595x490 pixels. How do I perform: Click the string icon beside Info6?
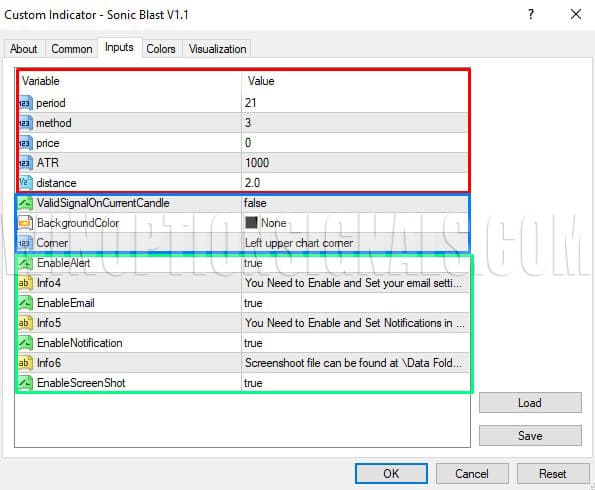(25, 363)
